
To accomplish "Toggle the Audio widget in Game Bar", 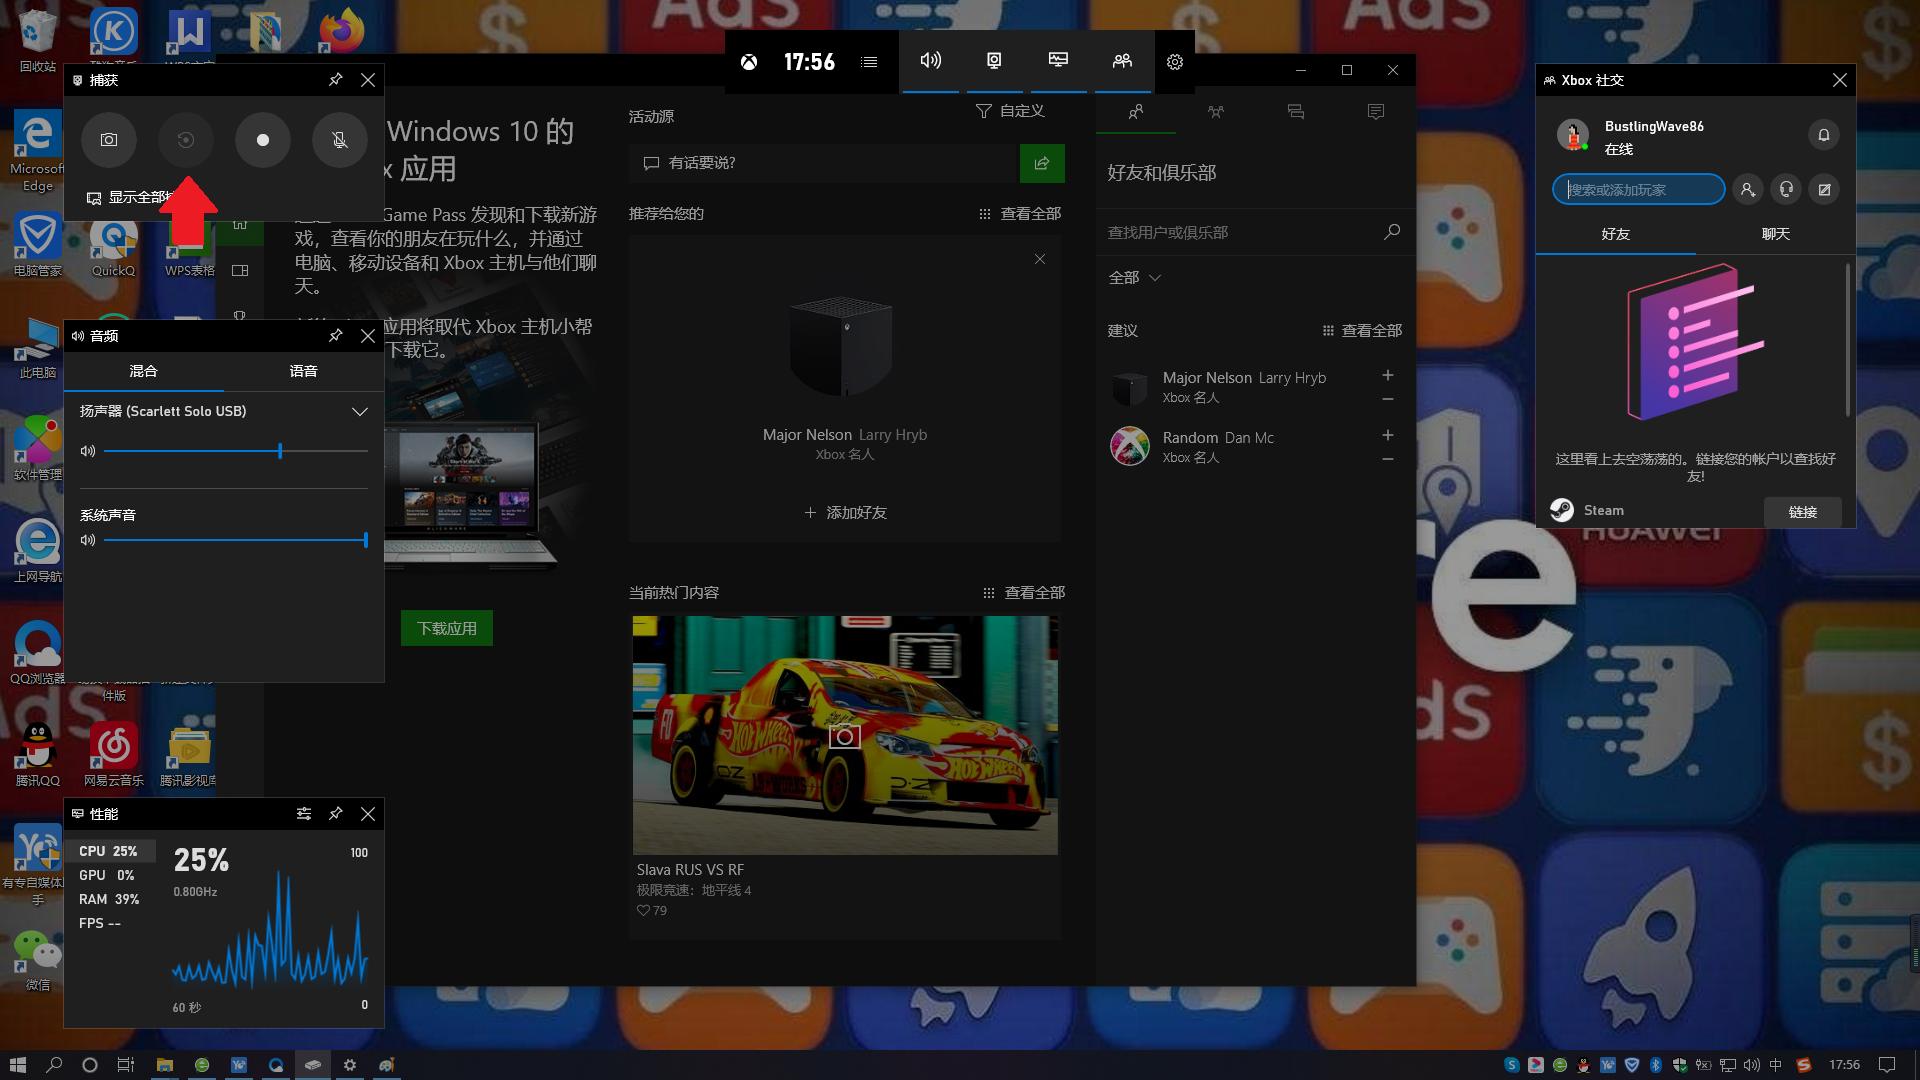I will (930, 61).
